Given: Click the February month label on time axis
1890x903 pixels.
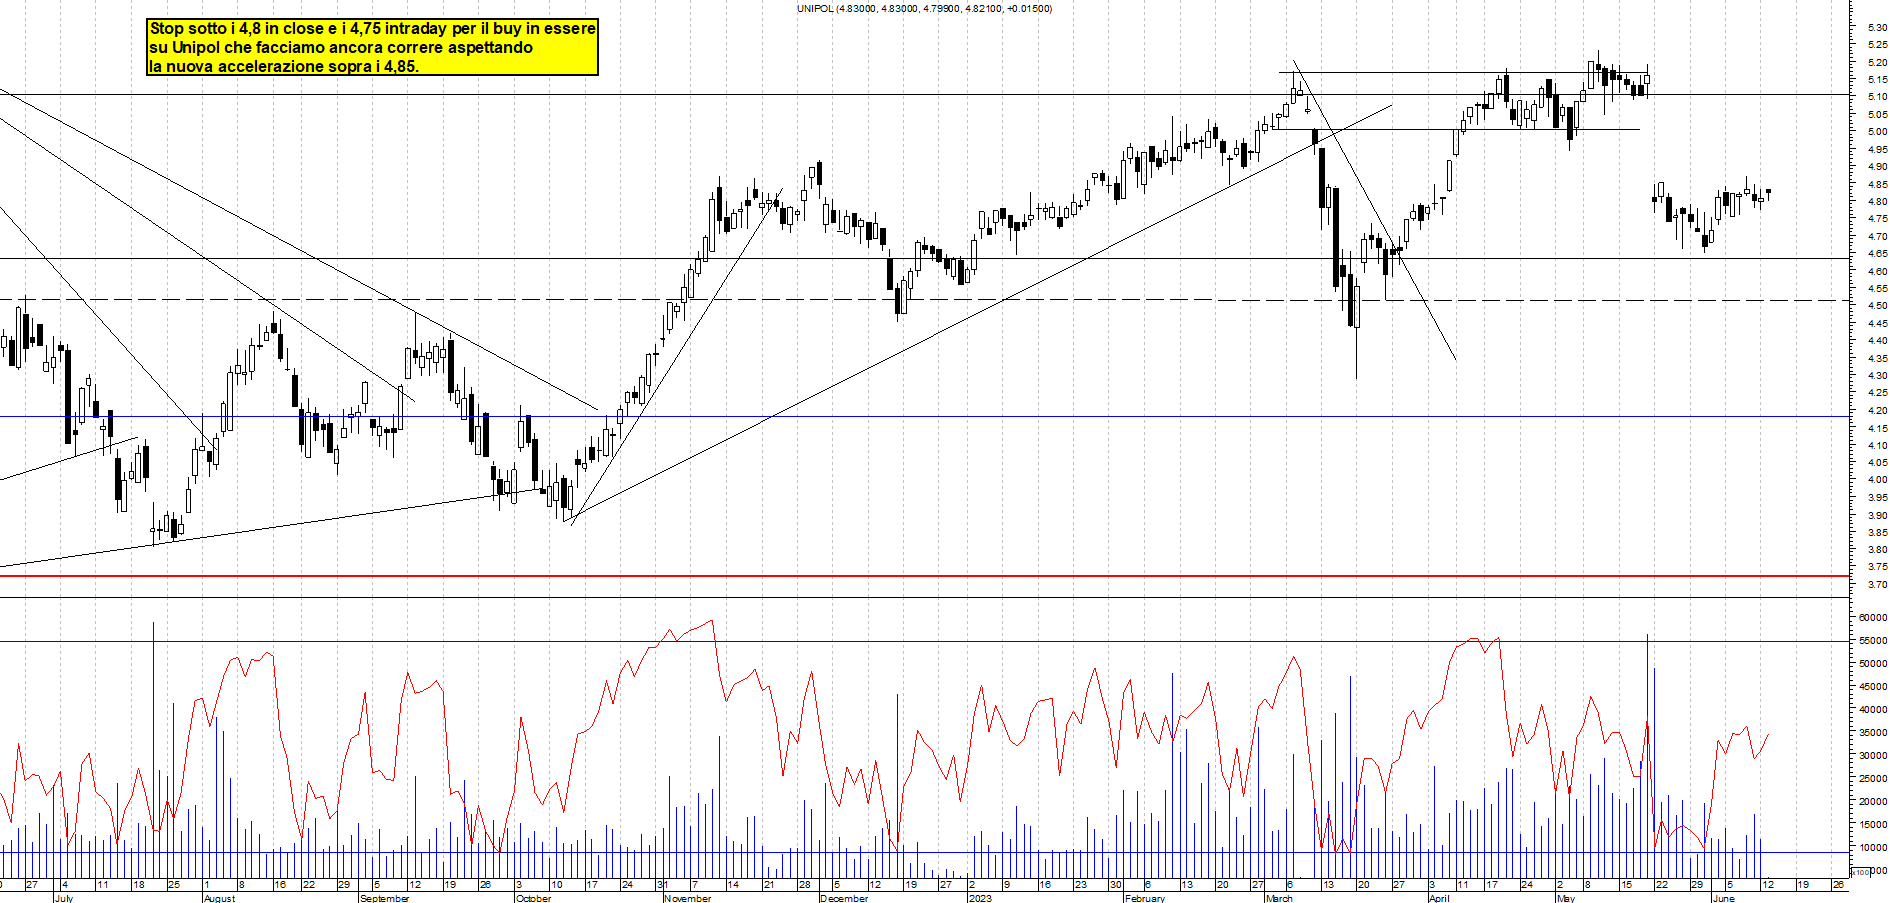Looking at the screenshot, I should tap(1145, 898).
